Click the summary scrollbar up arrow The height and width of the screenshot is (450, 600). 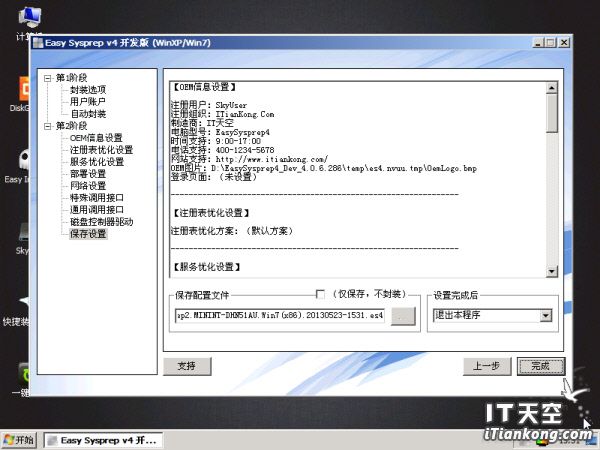(551, 88)
